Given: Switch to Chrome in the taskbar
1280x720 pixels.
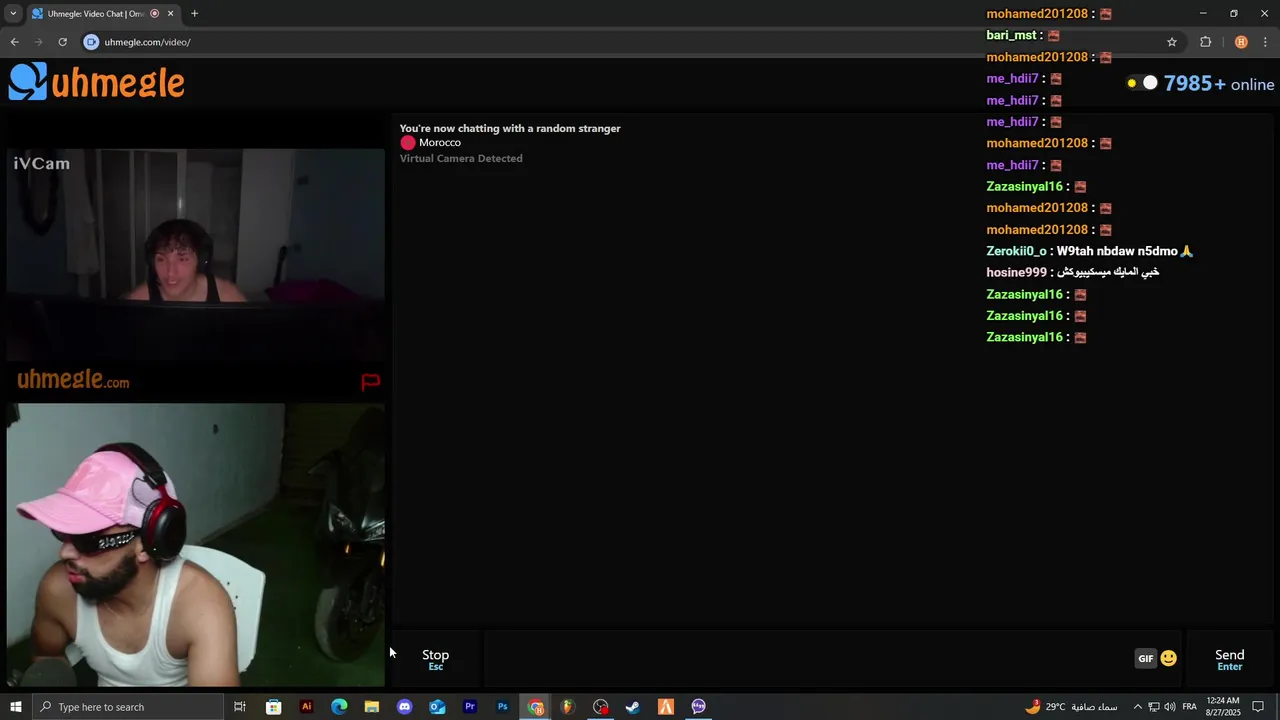Looking at the screenshot, I should (x=536, y=707).
